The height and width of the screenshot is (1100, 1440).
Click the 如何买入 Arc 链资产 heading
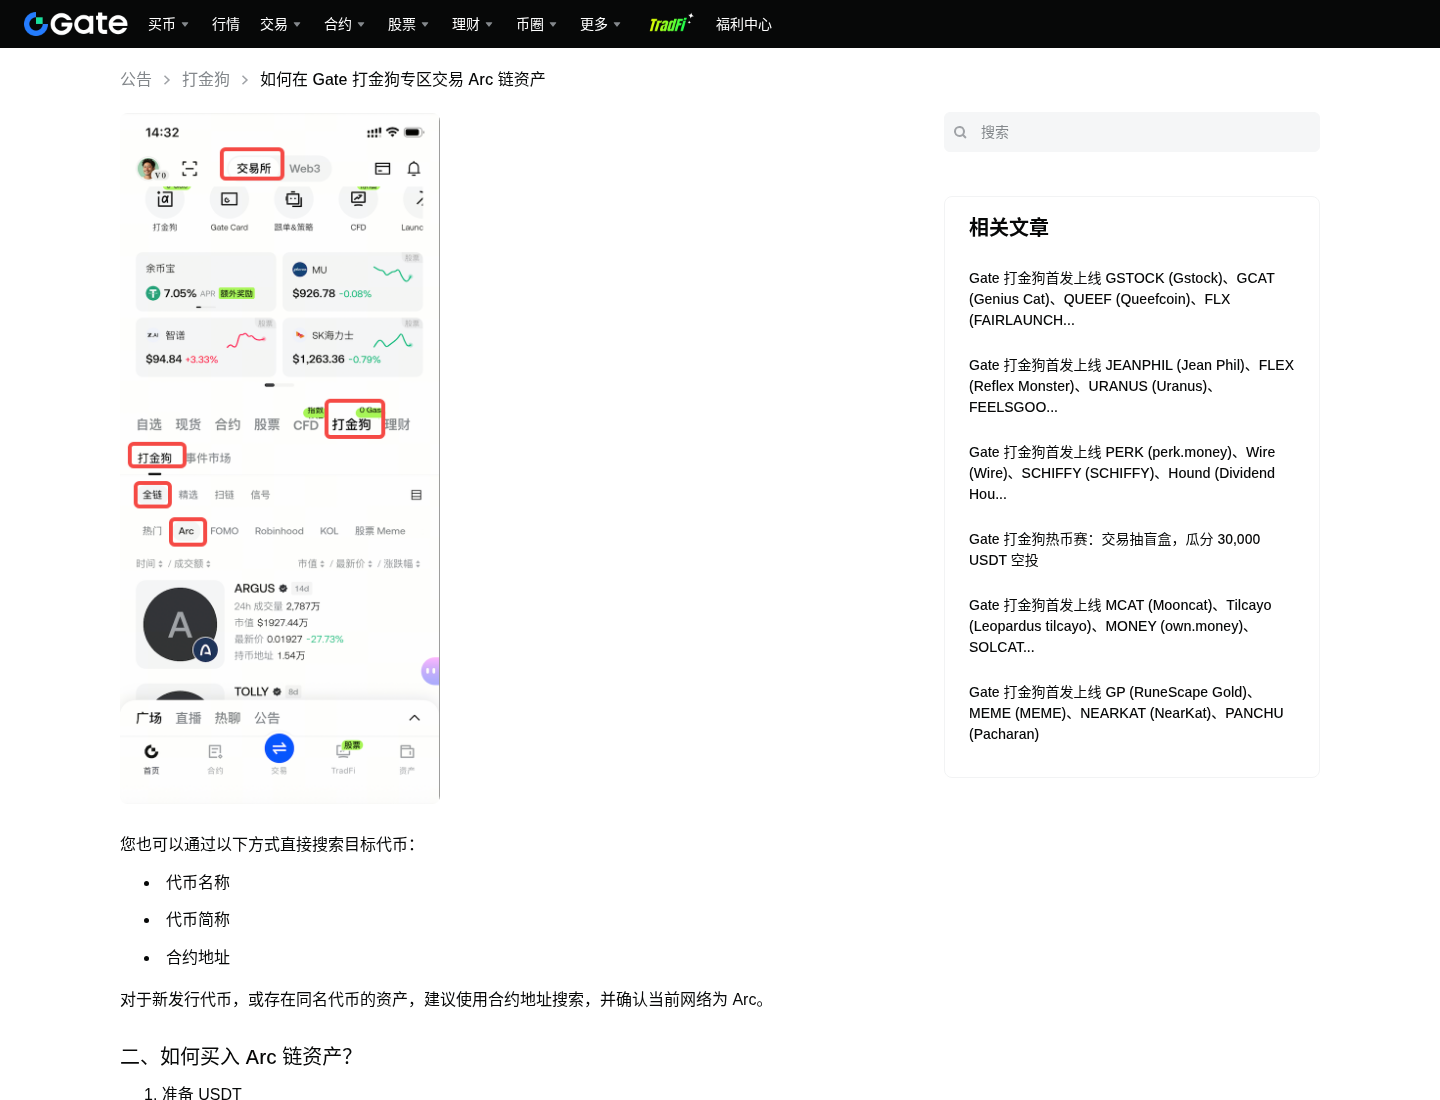click(236, 1056)
